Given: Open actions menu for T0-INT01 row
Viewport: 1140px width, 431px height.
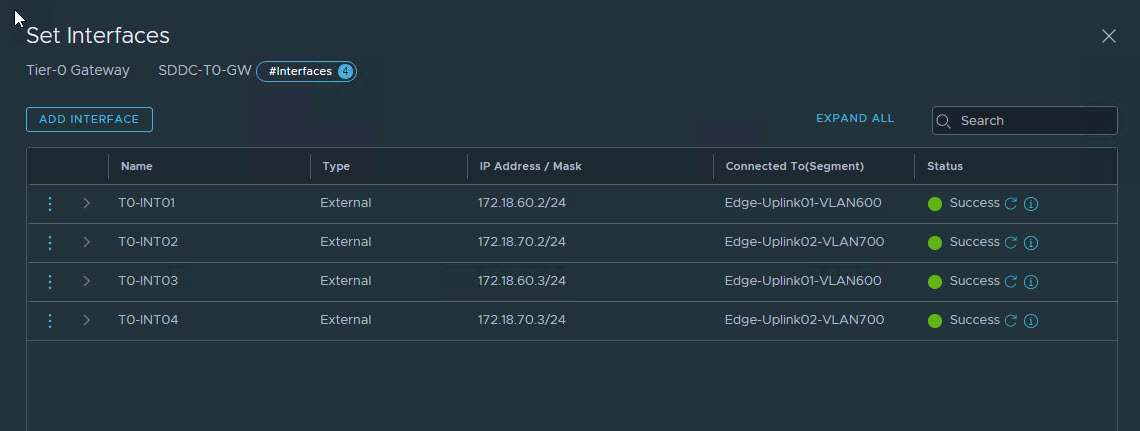Looking at the screenshot, I should coord(50,203).
